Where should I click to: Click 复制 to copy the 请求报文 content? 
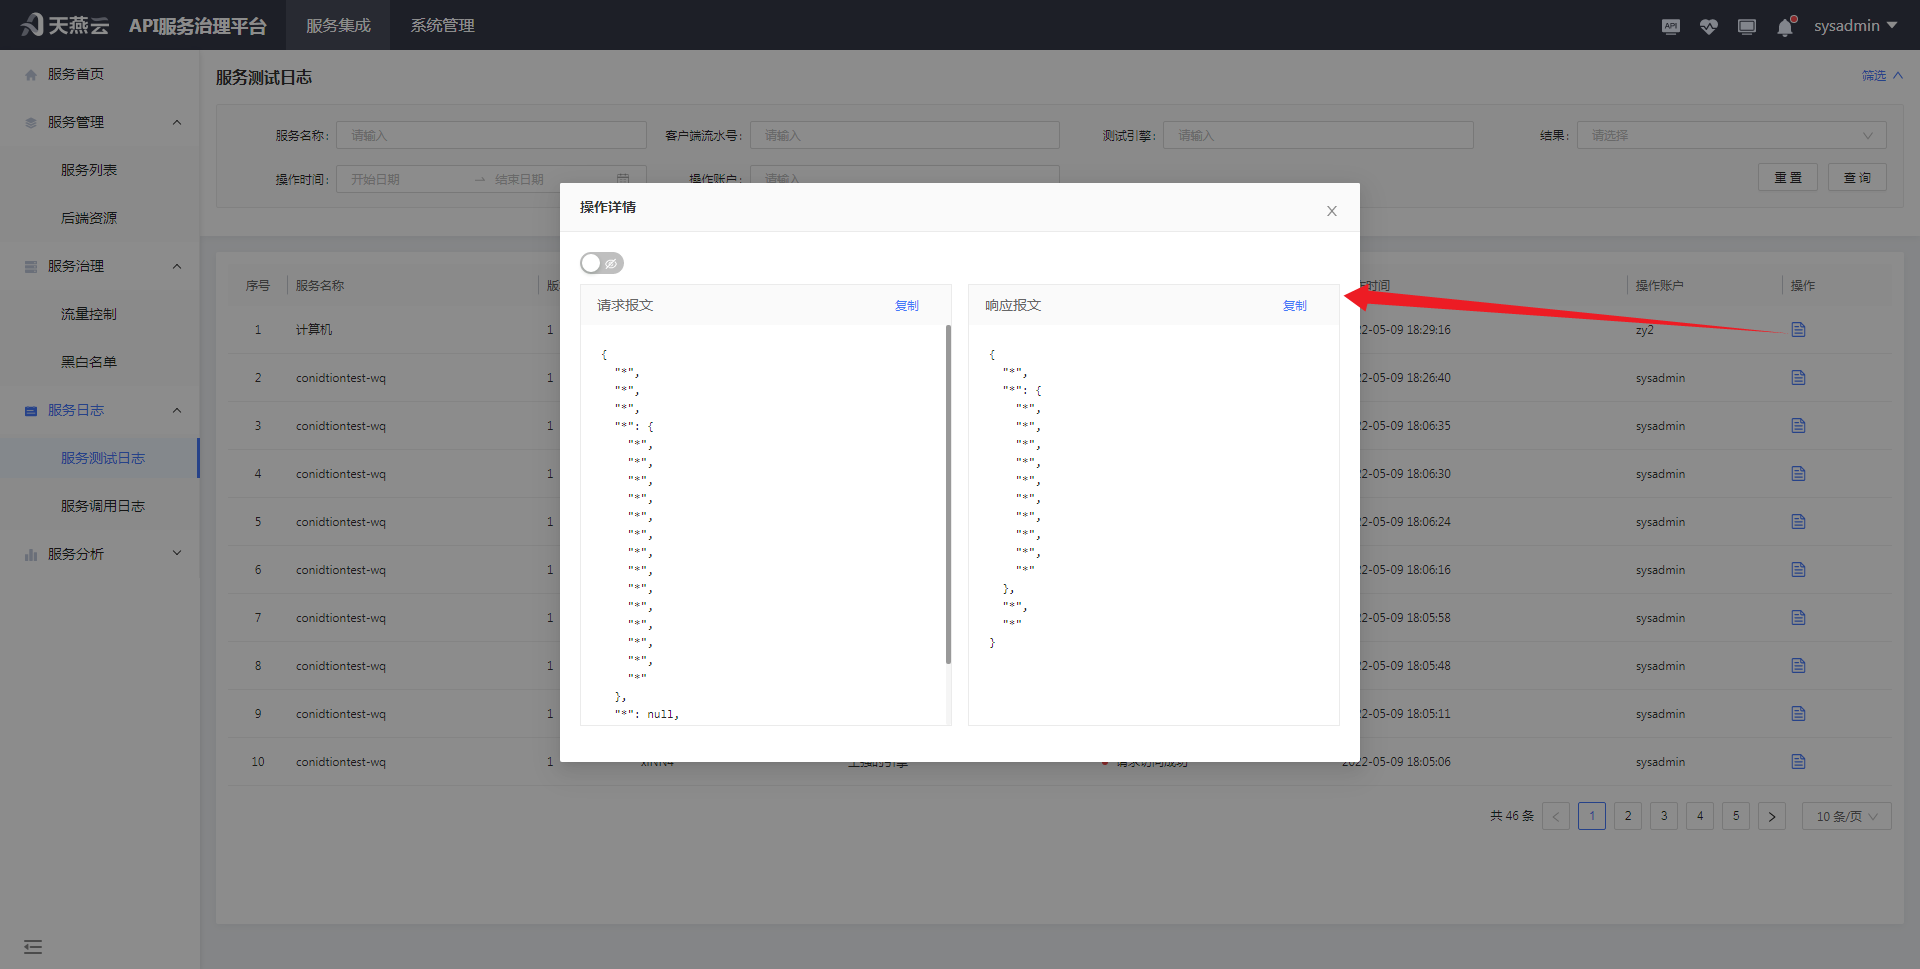coord(906,305)
